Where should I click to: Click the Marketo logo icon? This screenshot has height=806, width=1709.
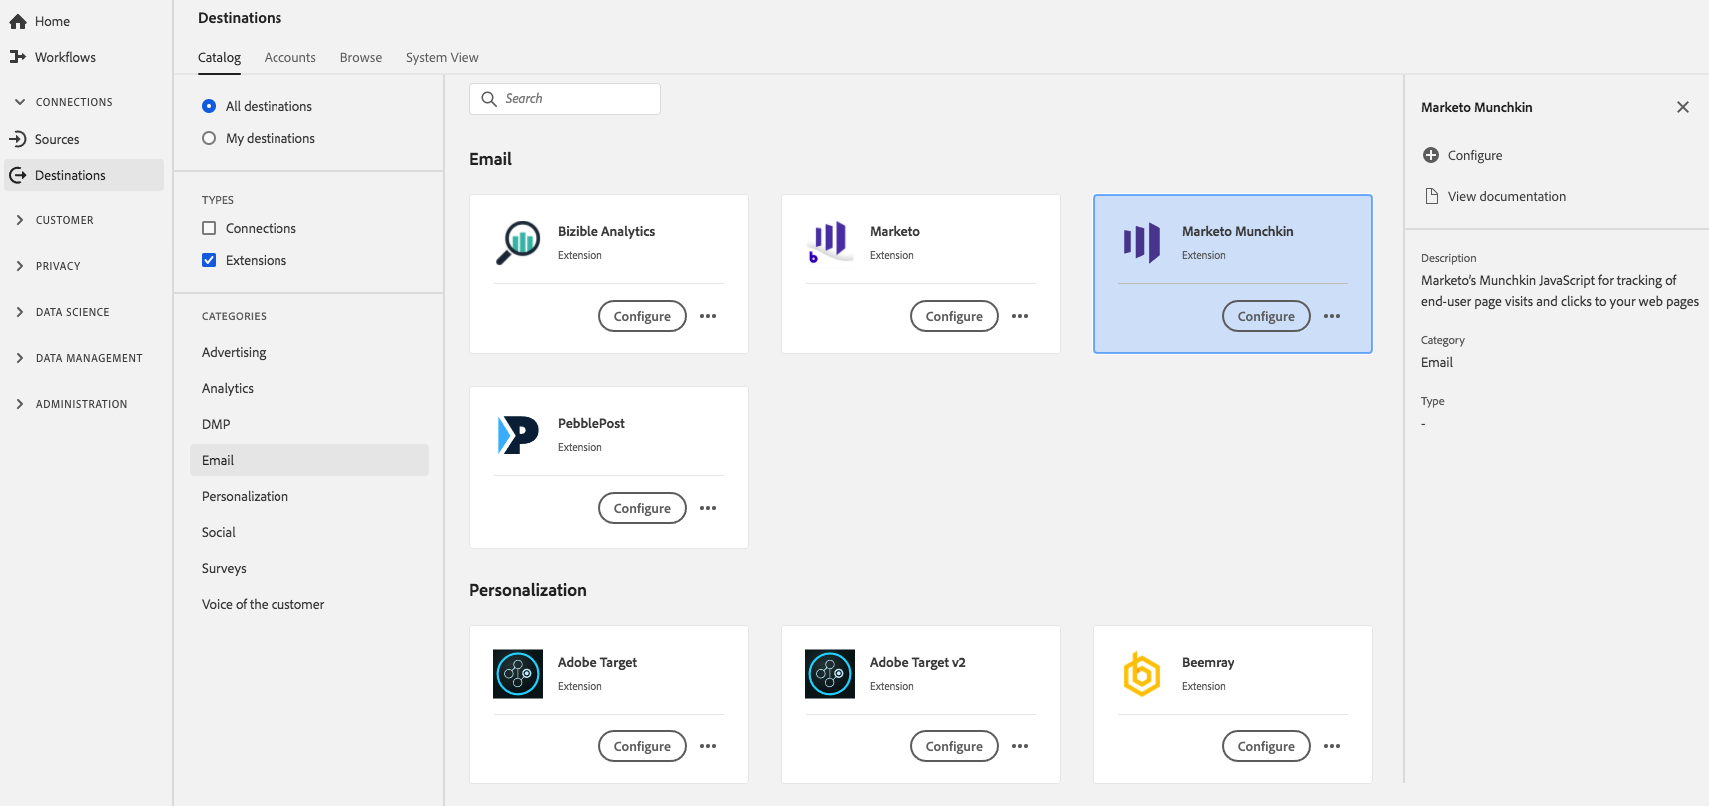tap(830, 242)
